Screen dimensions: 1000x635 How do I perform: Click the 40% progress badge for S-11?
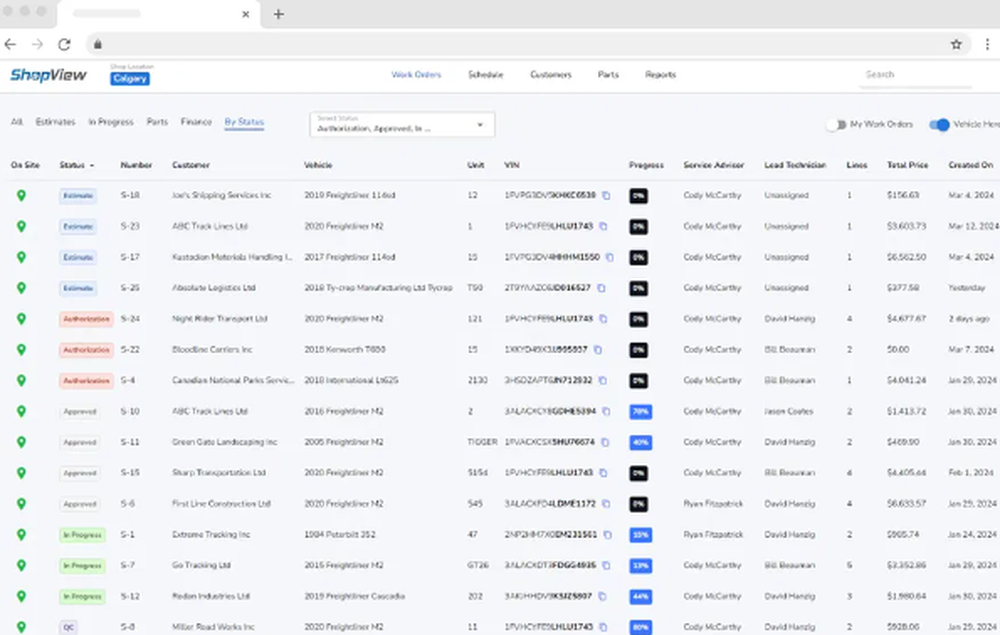(640, 442)
